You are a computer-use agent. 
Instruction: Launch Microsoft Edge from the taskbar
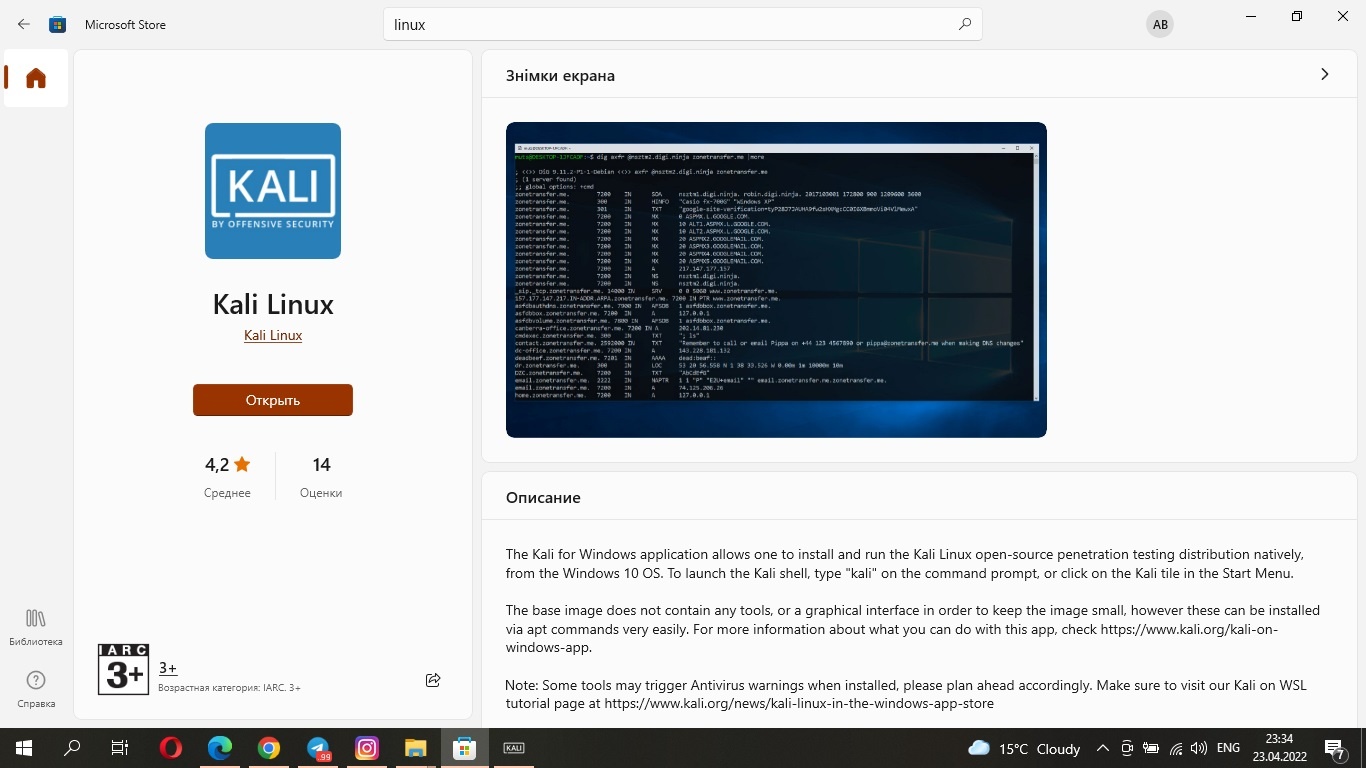click(220, 748)
